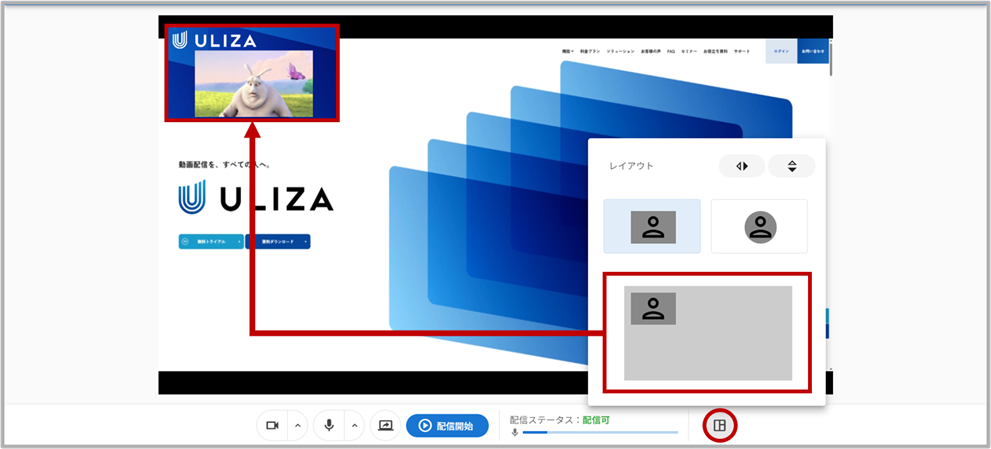Choose the picture-in-picture top-left layout
The width and height of the screenshot is (991, 449).
click(707, 333)
